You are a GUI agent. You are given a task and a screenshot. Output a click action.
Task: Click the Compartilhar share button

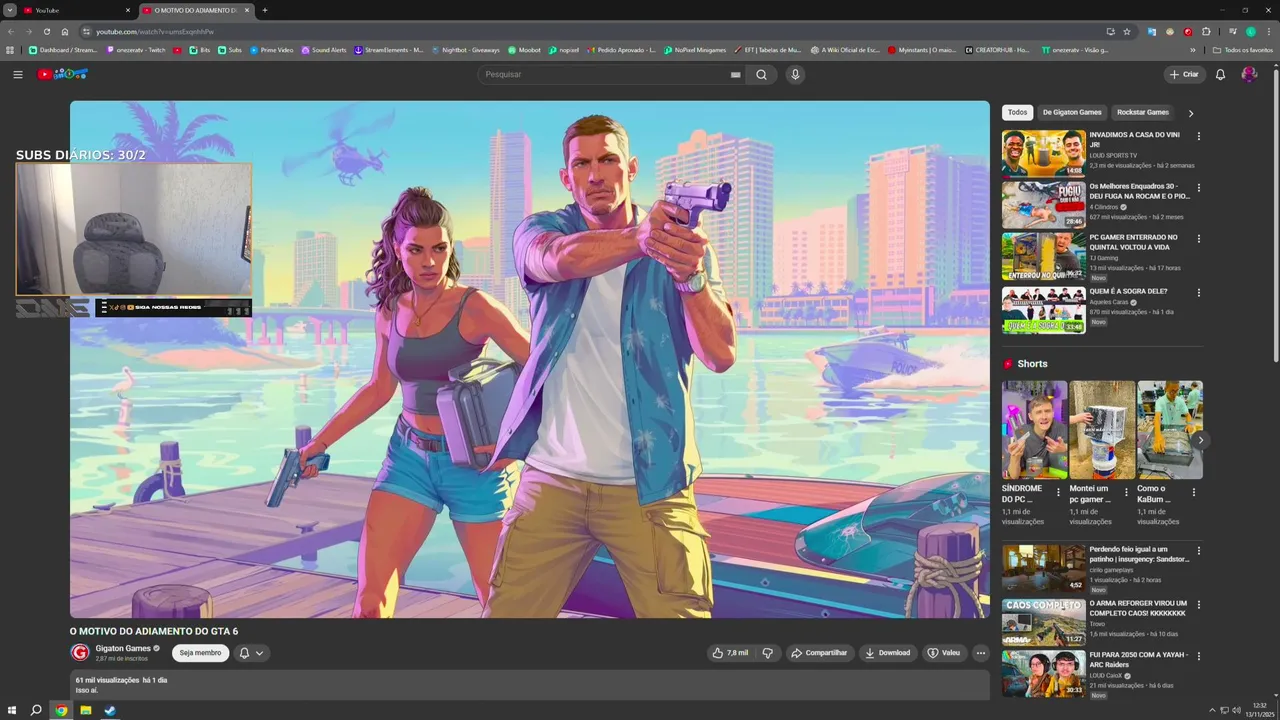tap(819, 653)
